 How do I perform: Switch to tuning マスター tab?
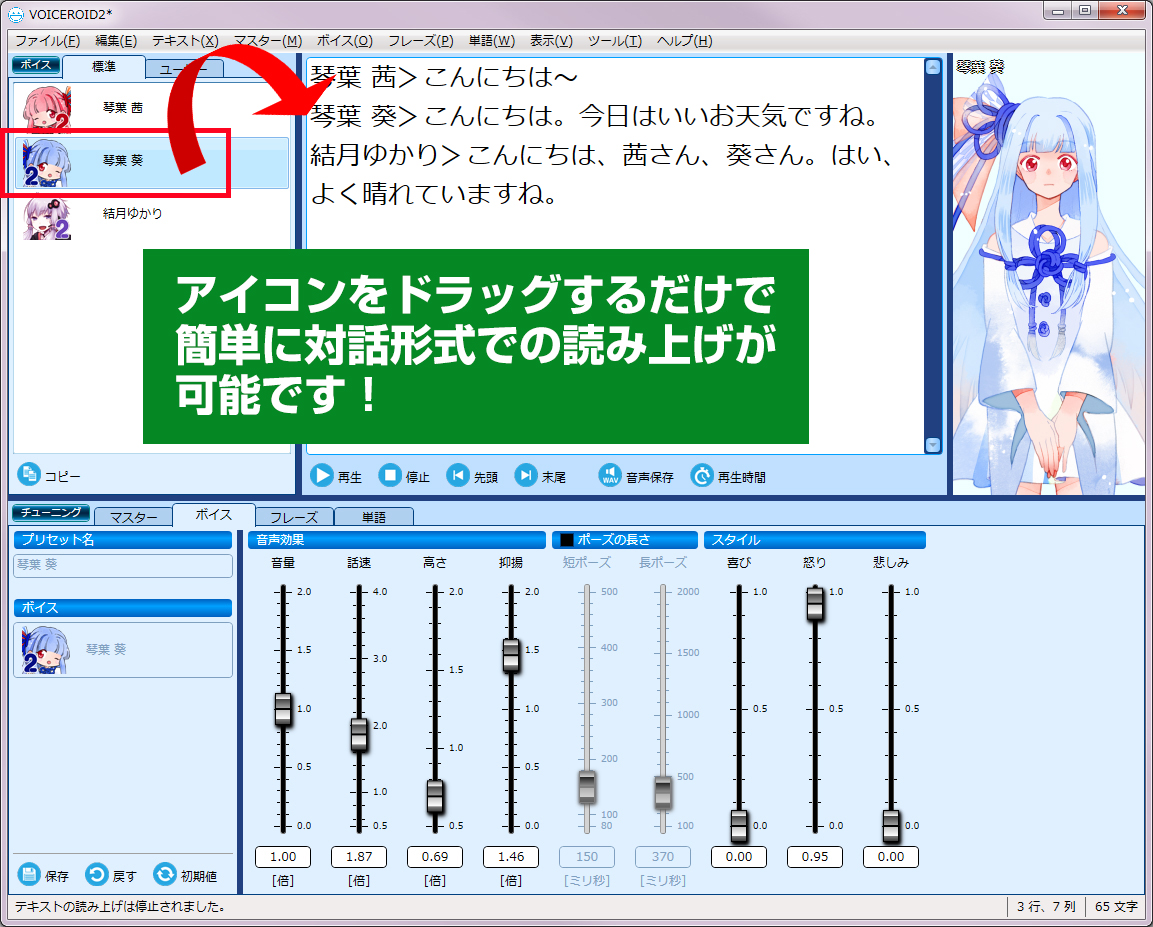pyautogui.click(x=133, y=517)
